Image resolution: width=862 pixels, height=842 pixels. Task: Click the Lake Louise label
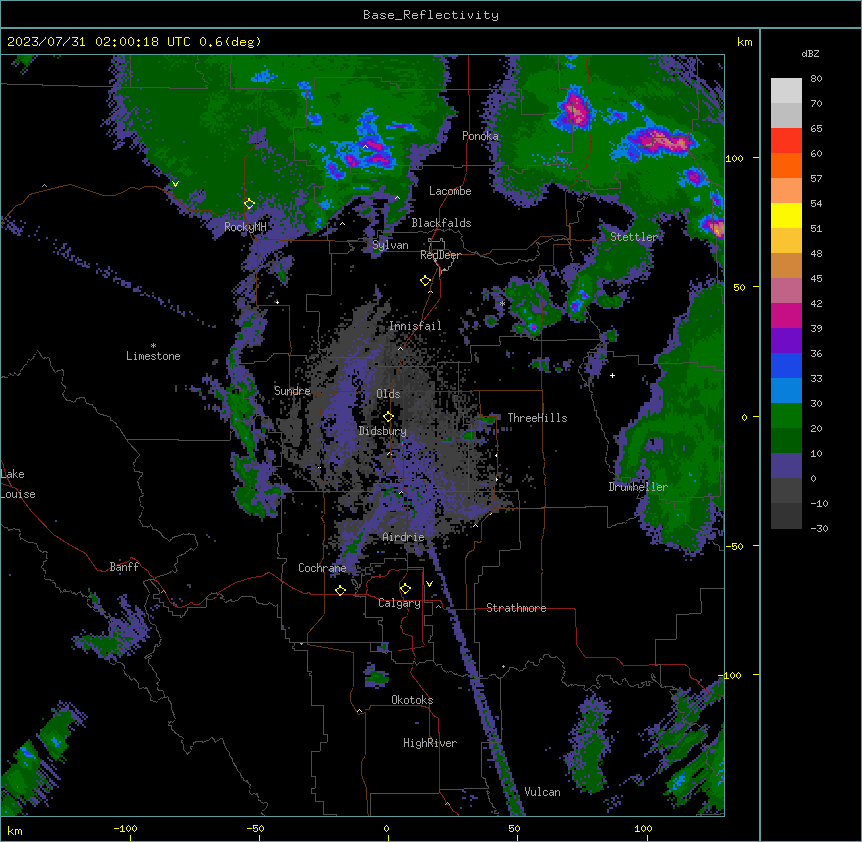point(18,484)
